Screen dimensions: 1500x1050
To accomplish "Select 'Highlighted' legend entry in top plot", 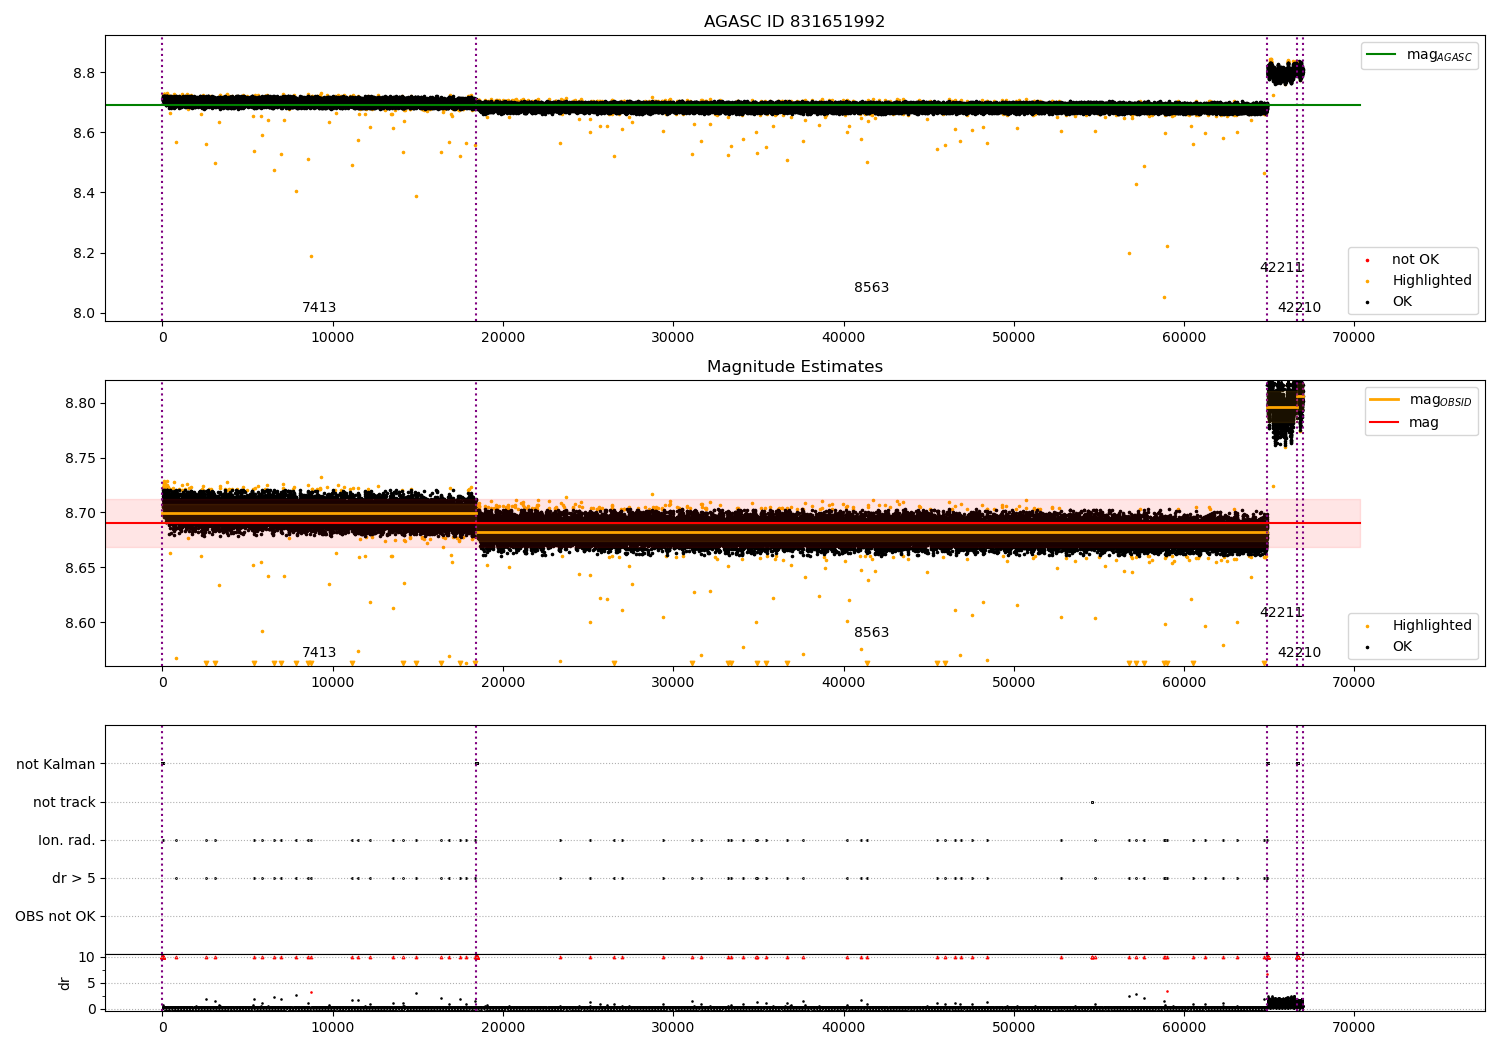I will [x=1432, y=281].
